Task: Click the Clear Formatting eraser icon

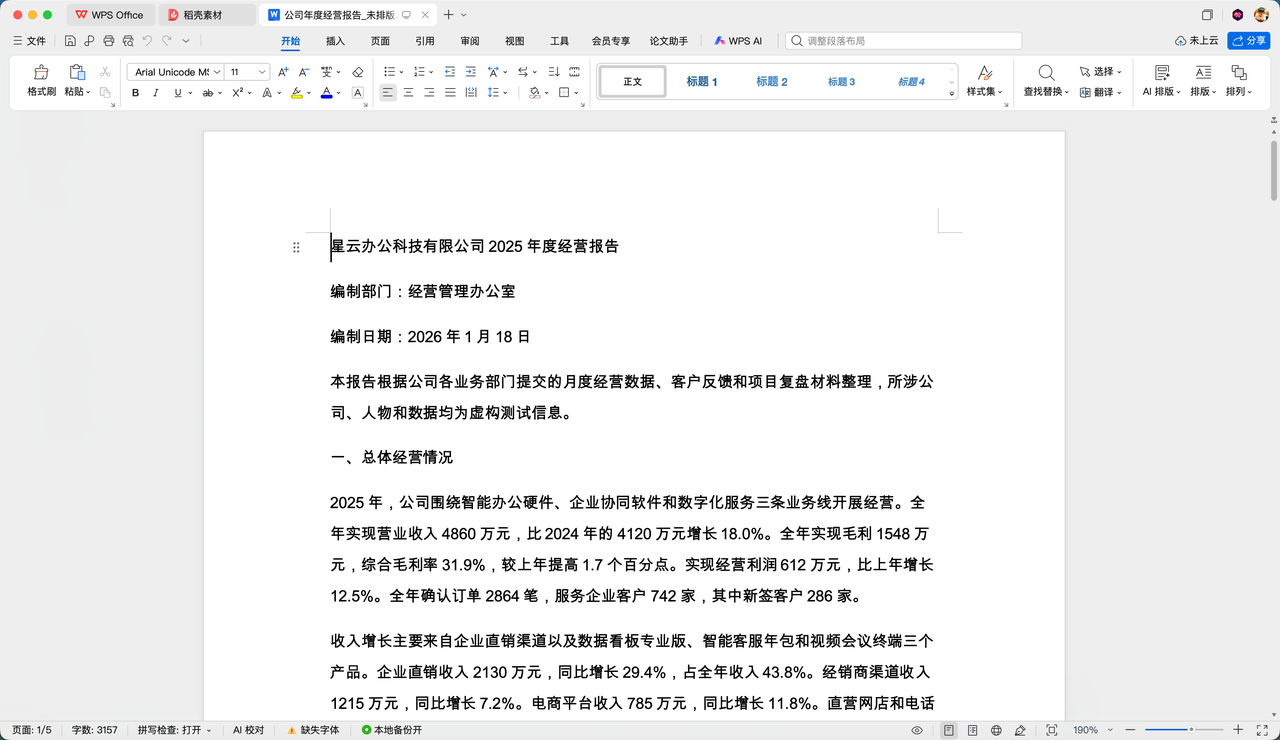Action: (358, 72)
